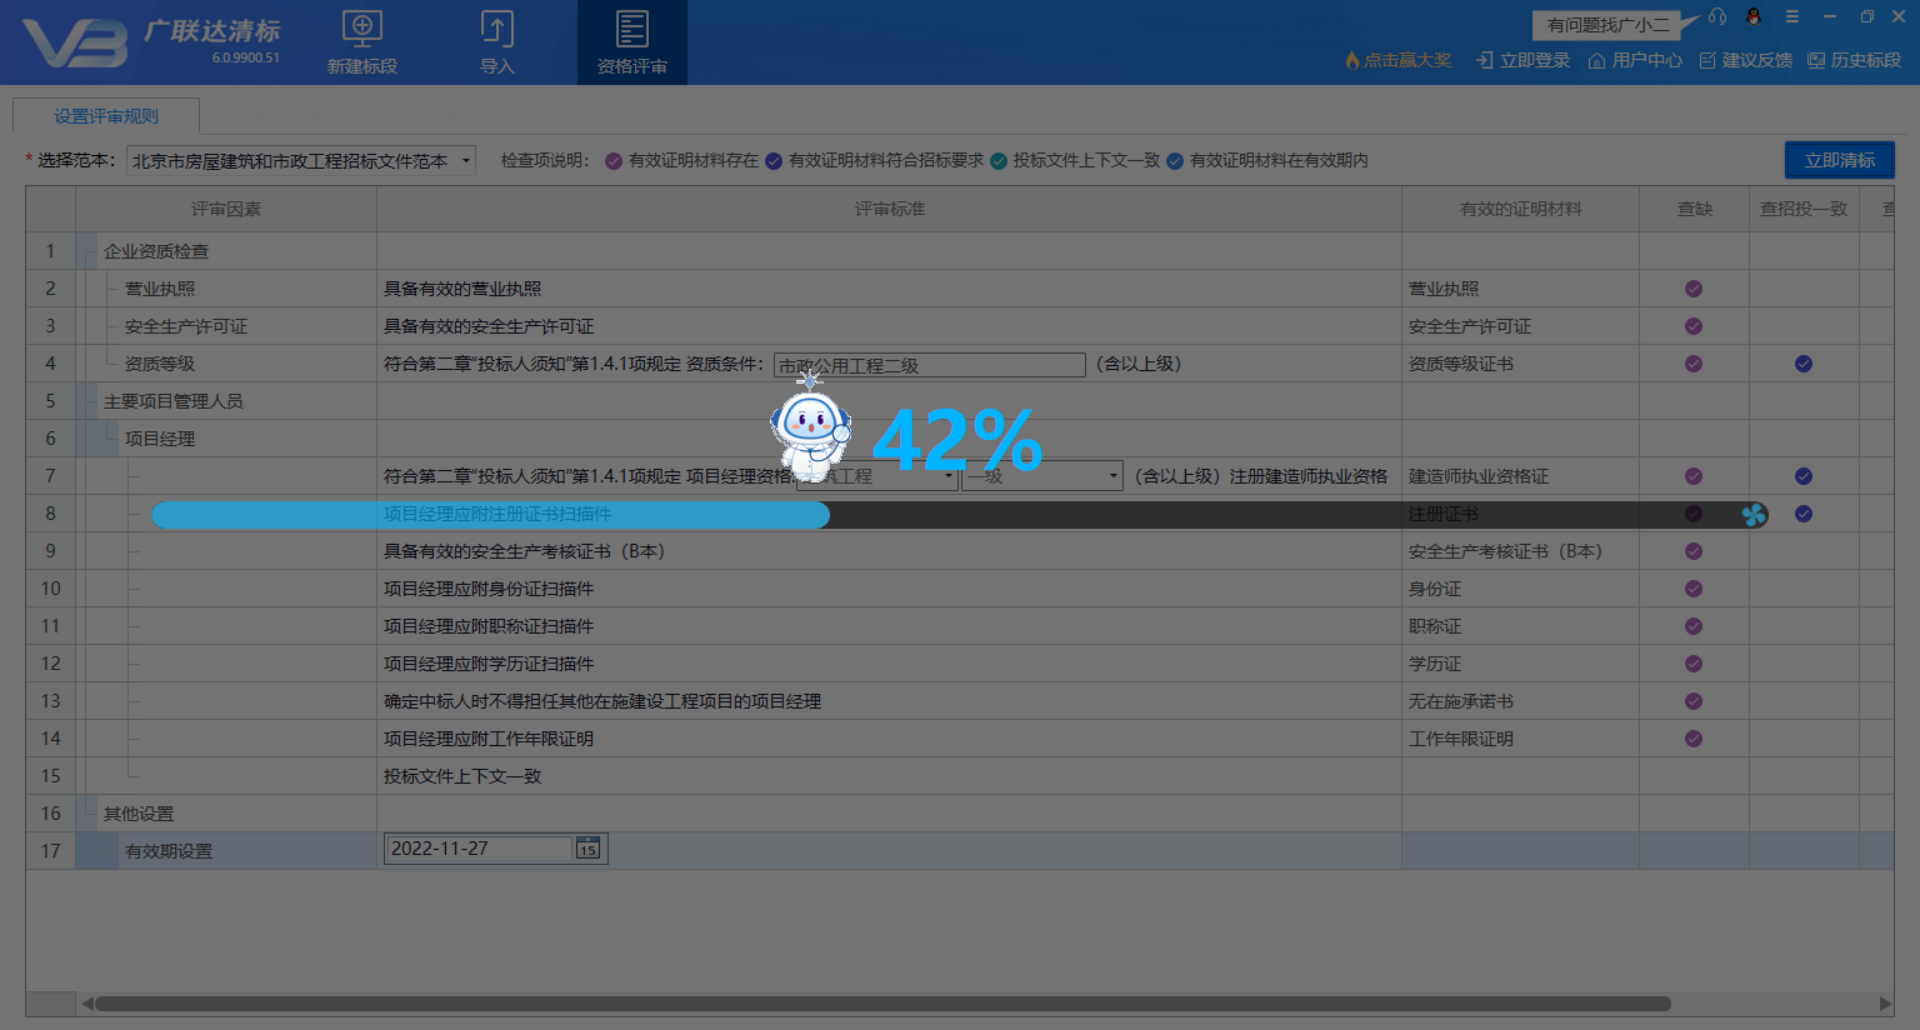The image size is (1920, 1030).
Task: Click the VB 广联达清标 logo
Action: point(150,42)
